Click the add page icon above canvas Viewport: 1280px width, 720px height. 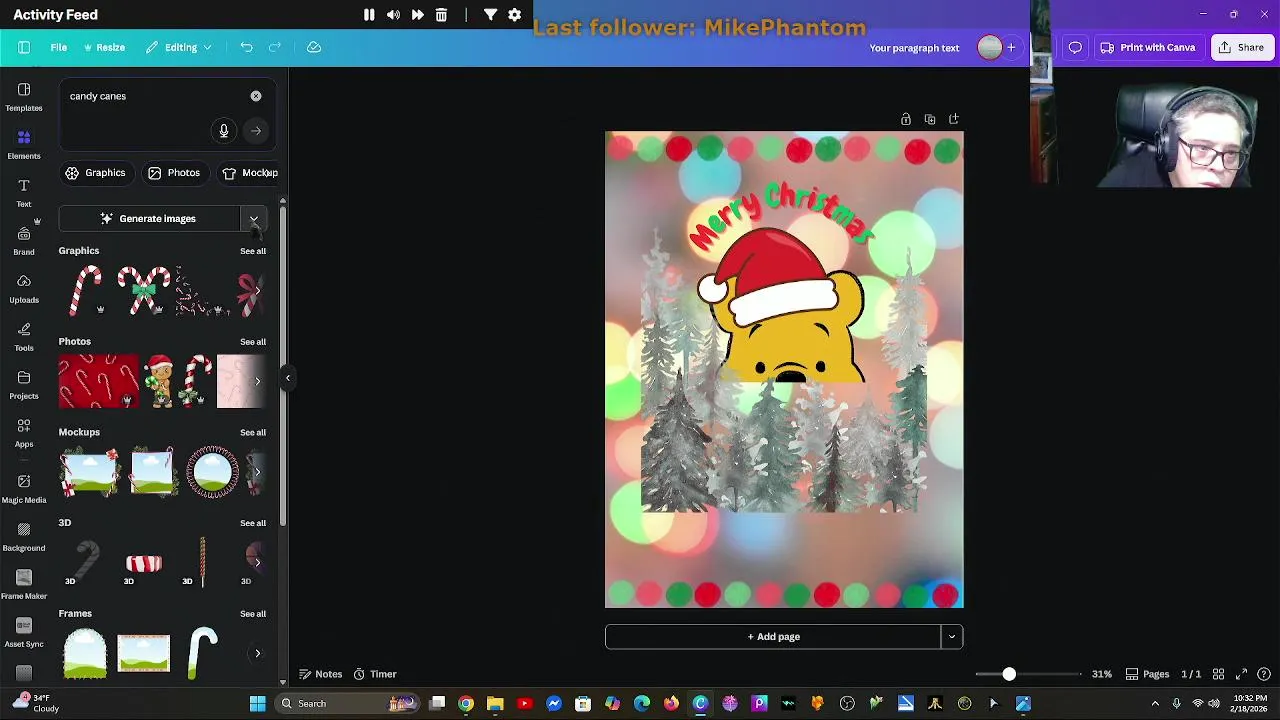[x=954, y=119]
